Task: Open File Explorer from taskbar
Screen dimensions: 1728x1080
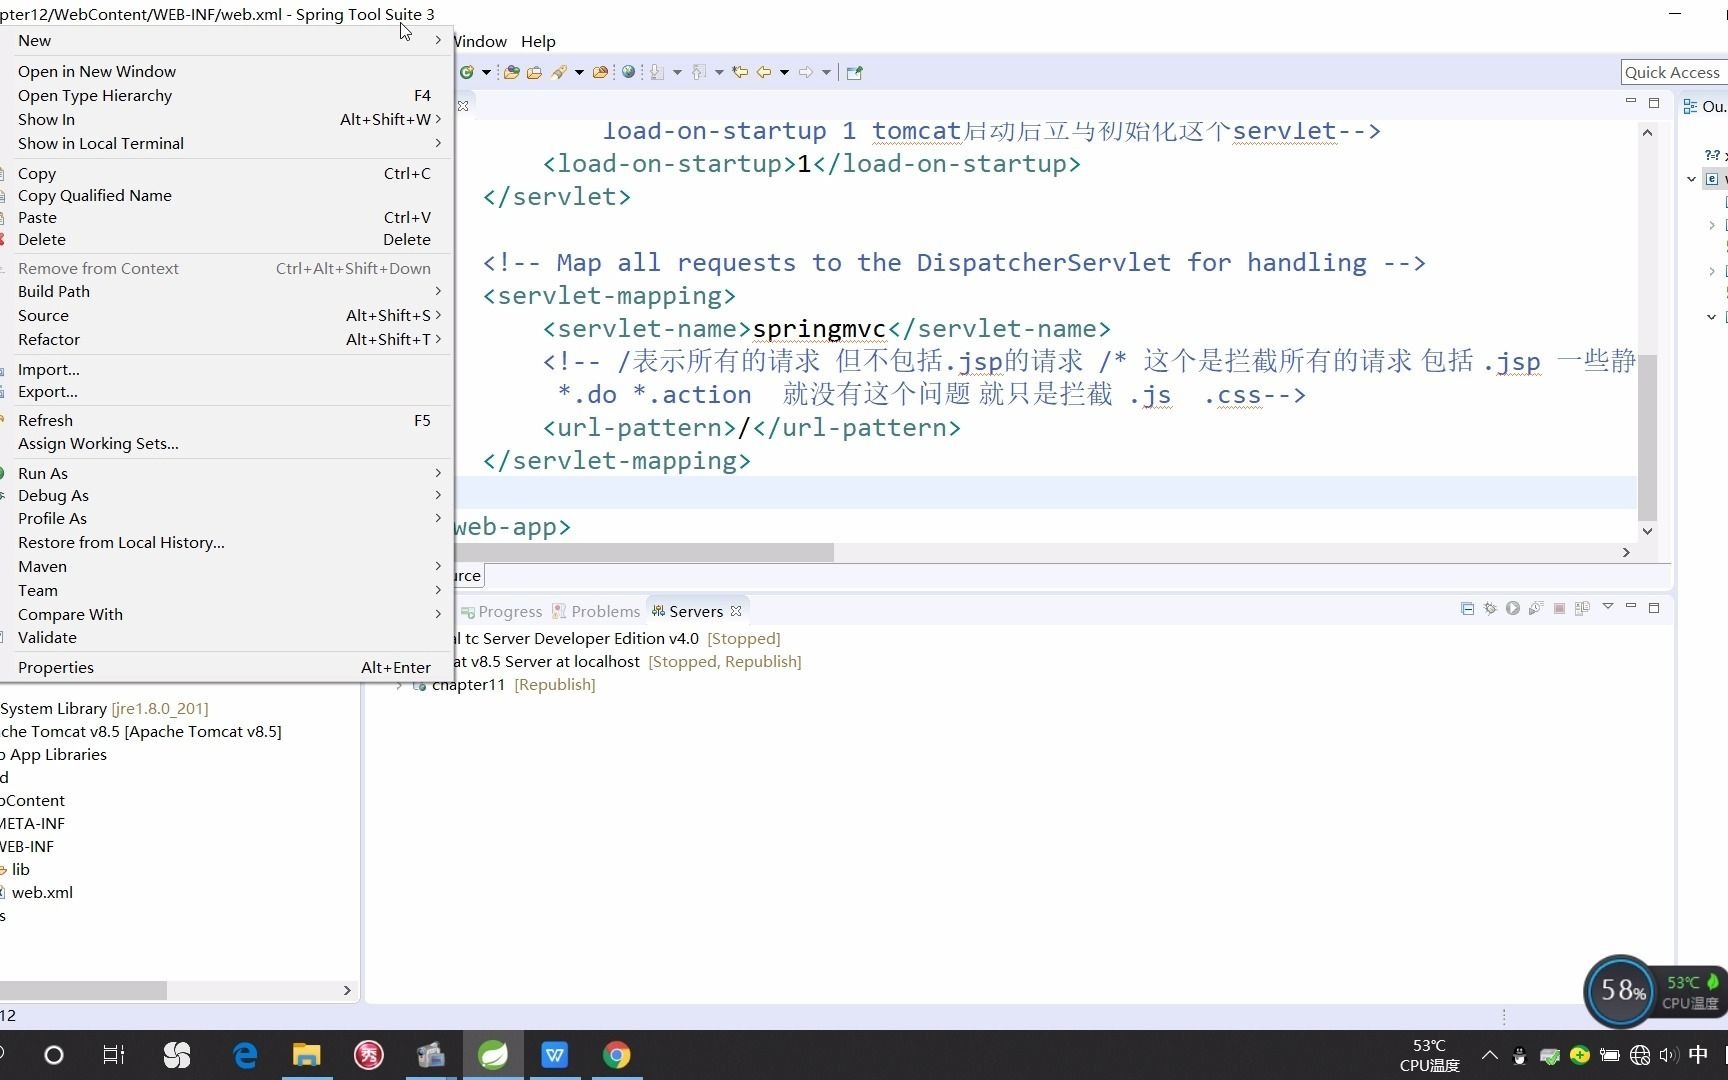Action: [306, 1055]
